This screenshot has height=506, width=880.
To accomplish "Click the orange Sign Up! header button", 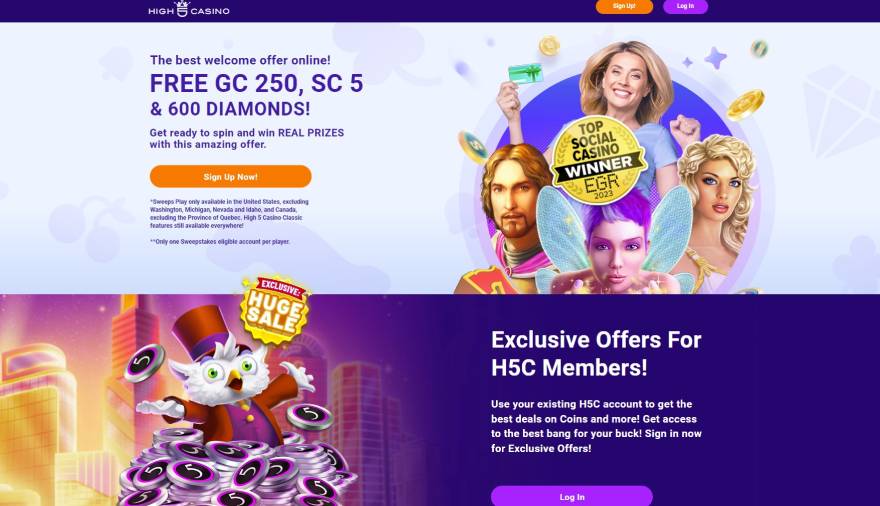I will (624, 6).
